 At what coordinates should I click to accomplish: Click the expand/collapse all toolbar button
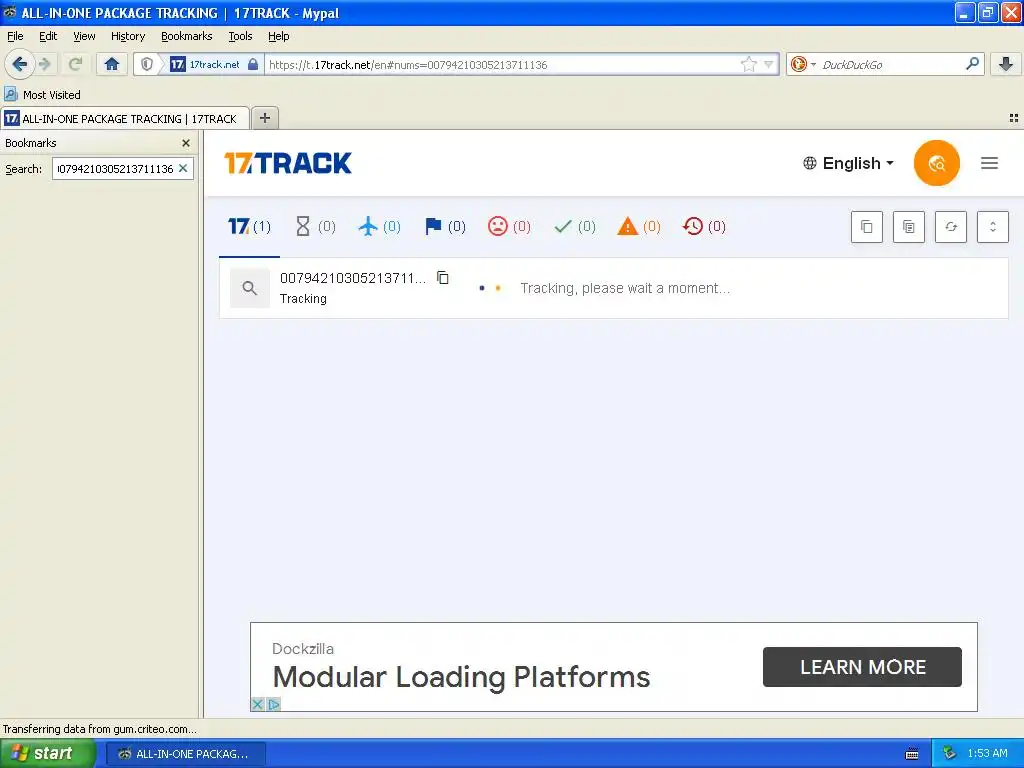pos(993,227)
